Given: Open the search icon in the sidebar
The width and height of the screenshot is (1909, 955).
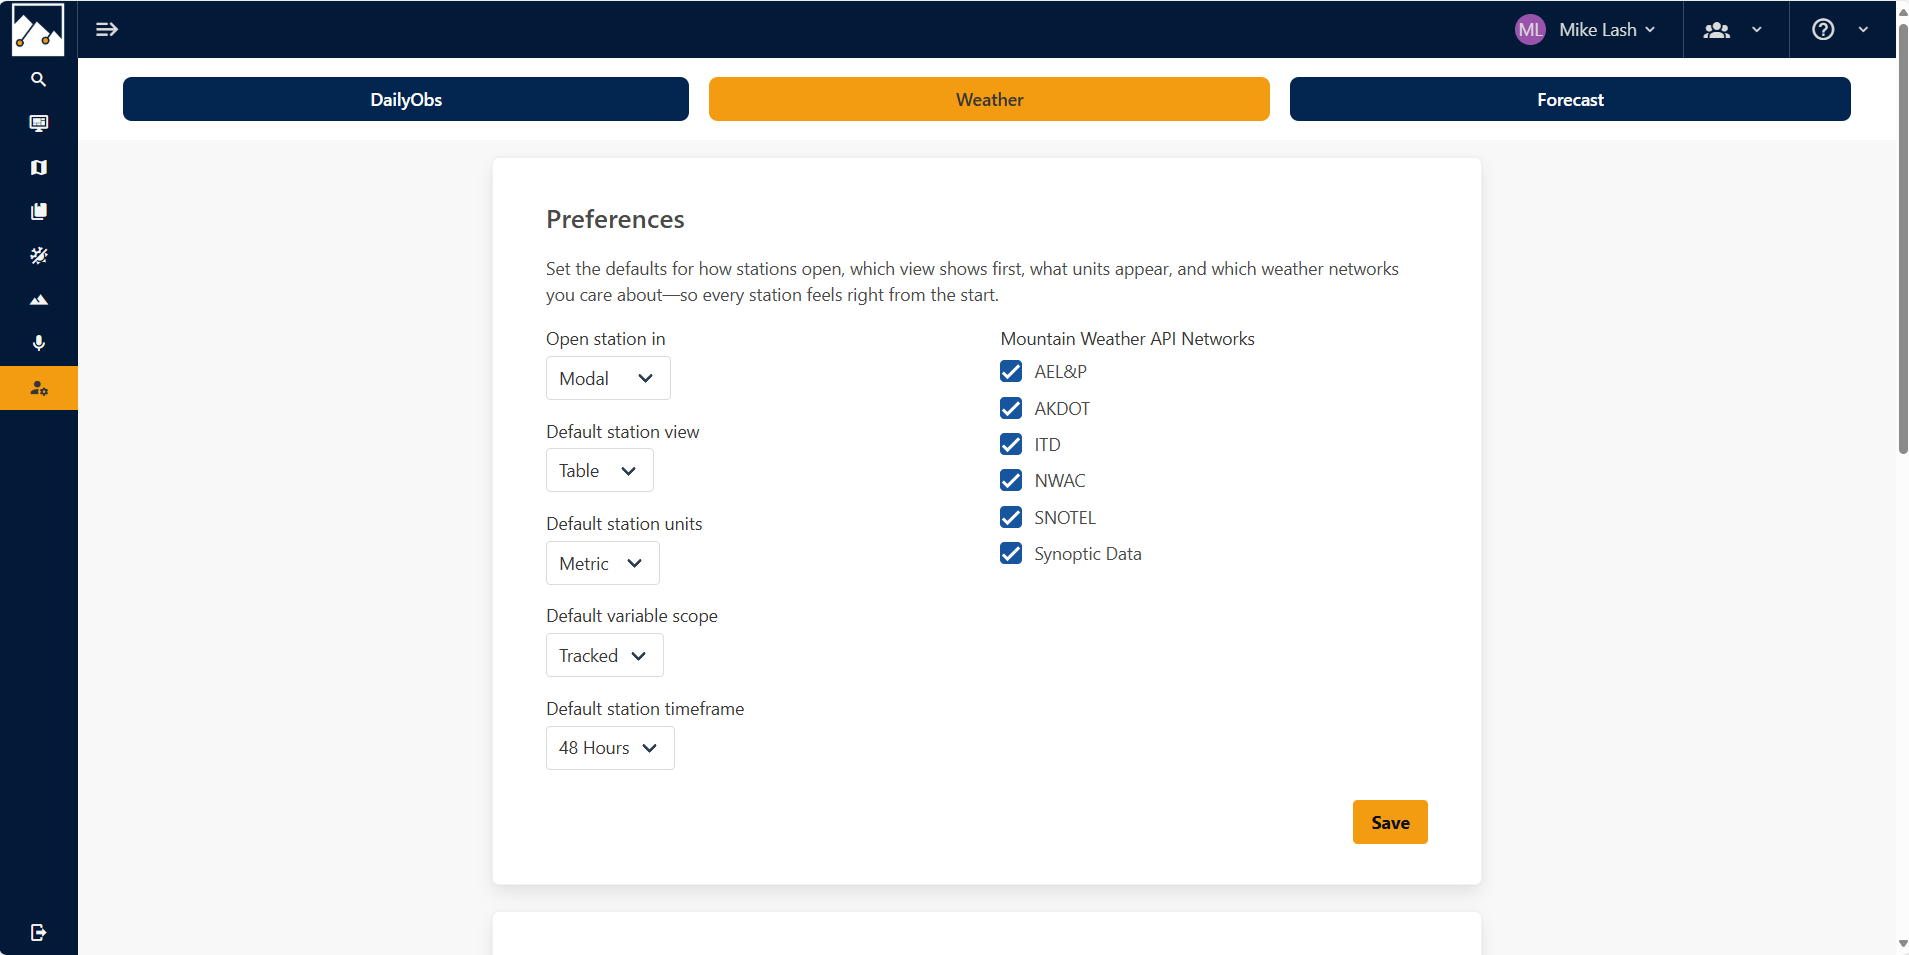Looking at the screenshot, I should 38,79.
